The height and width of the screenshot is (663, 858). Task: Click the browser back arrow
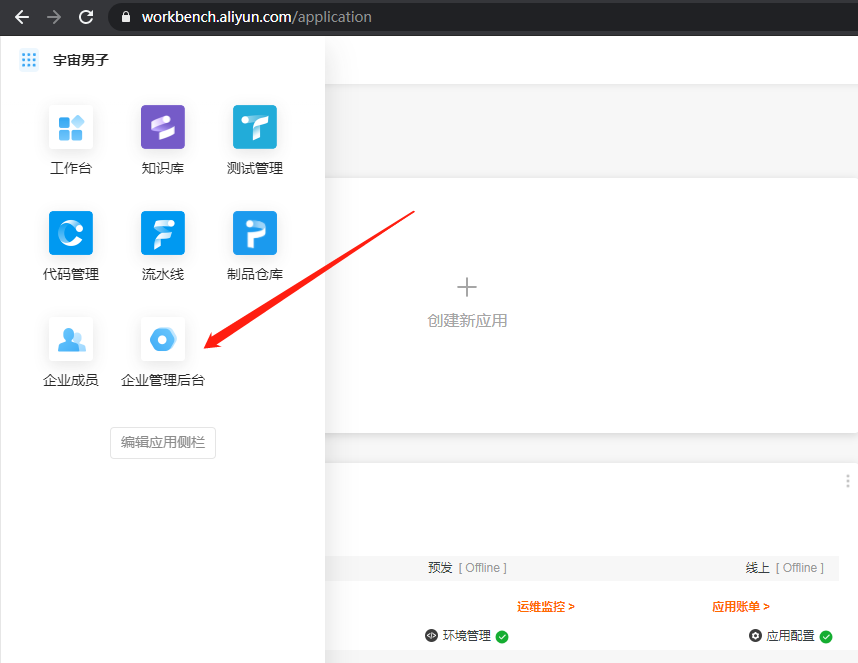pos(22,17)
